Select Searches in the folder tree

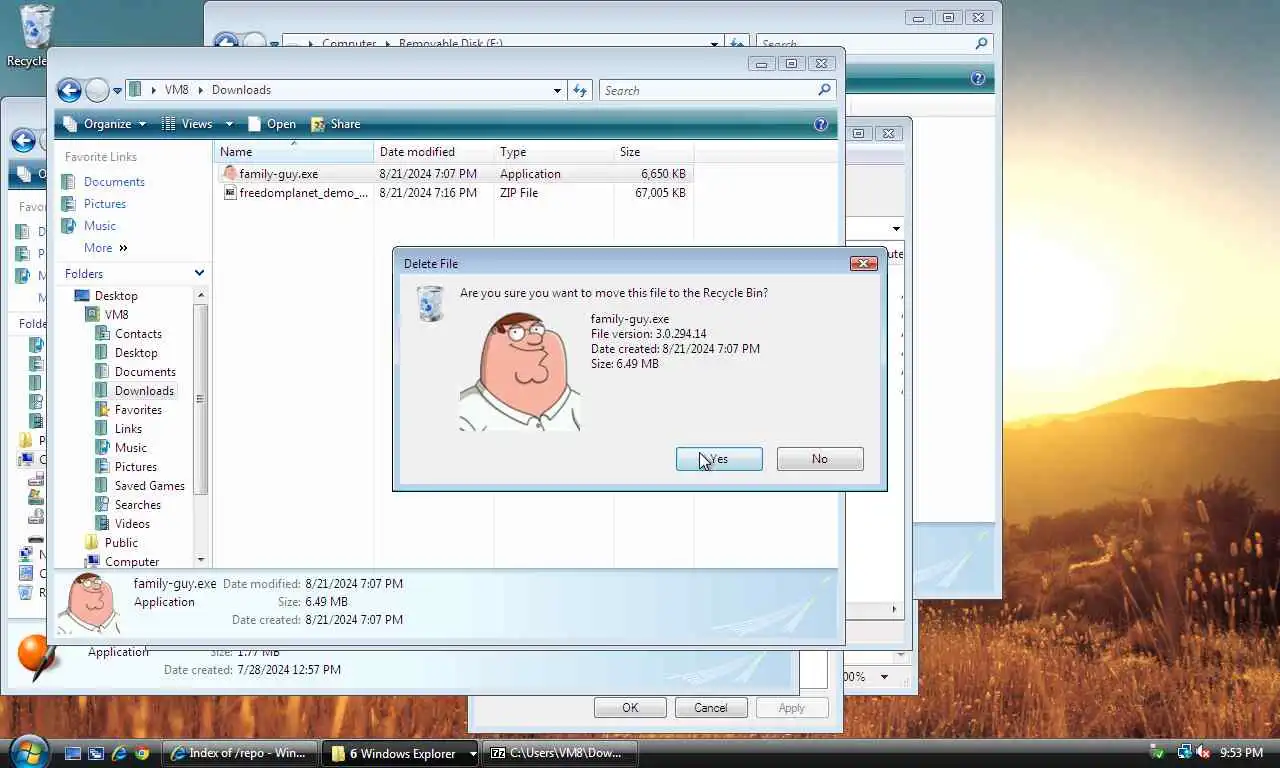(x=138, y=505)
